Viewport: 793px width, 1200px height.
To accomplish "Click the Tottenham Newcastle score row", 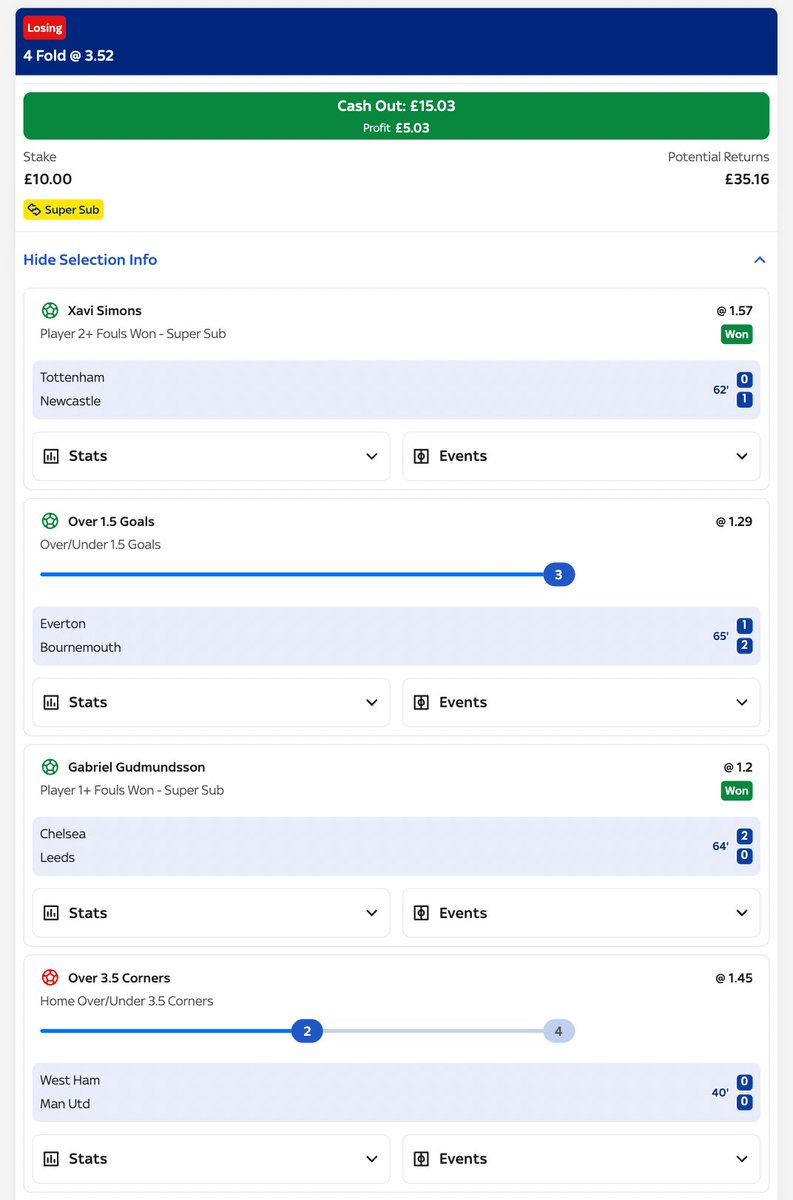I will pos(396,390).
